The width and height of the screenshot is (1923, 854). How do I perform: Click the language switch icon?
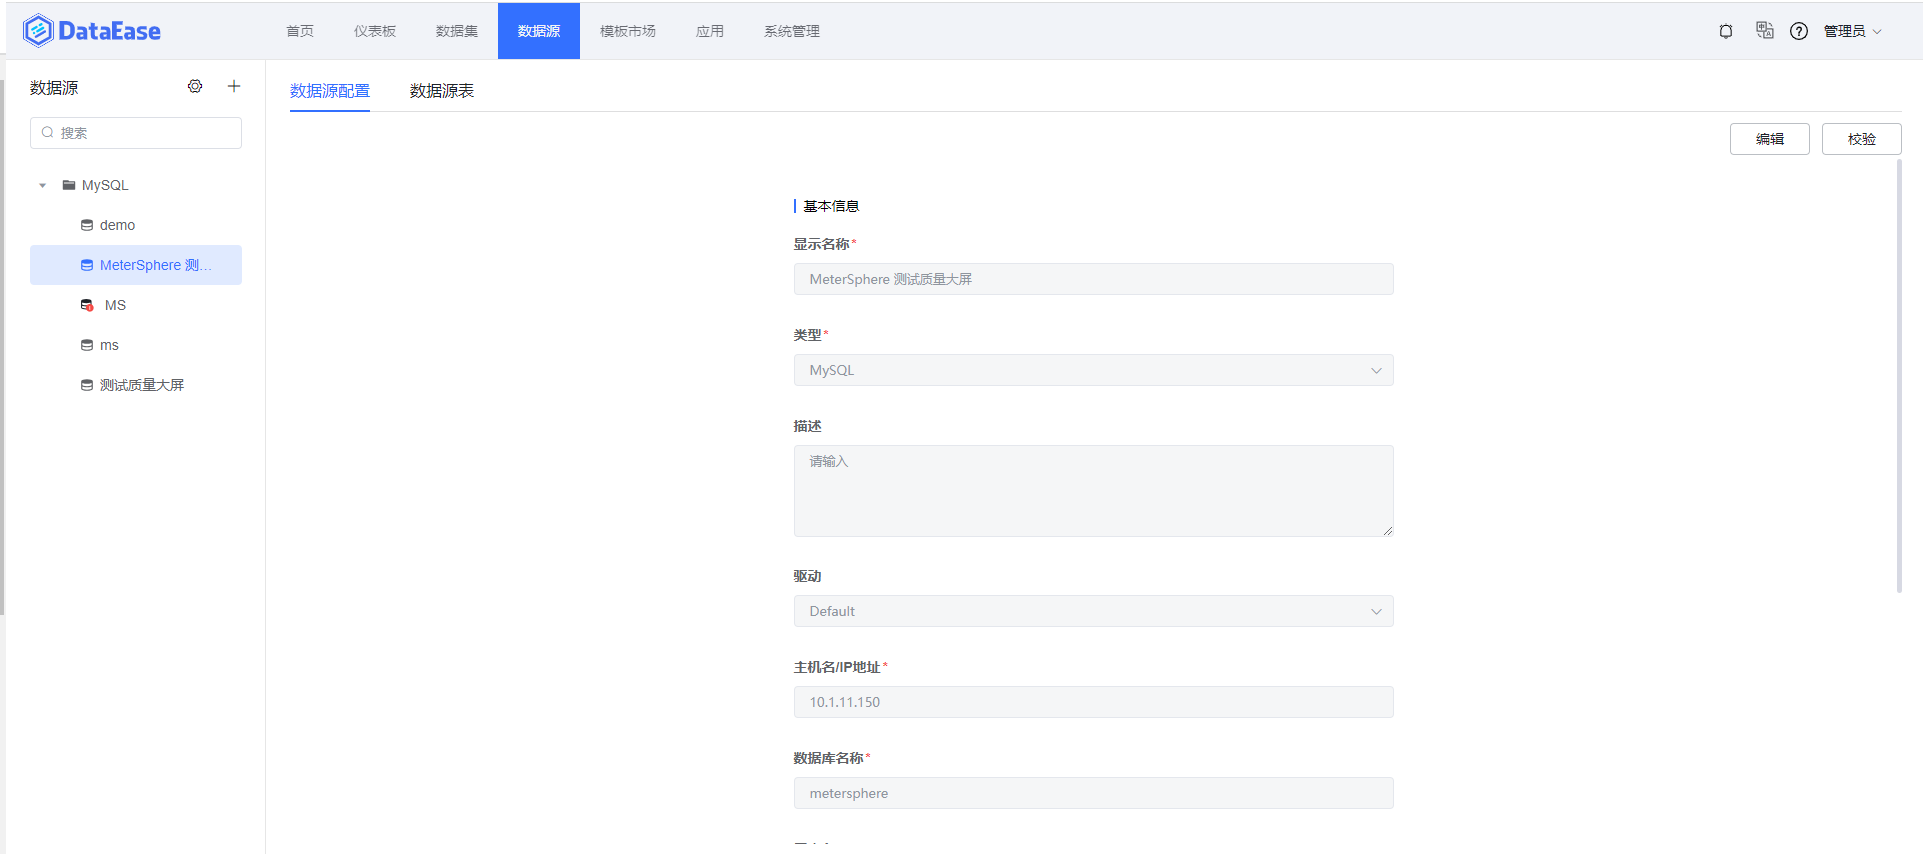(1765, 31)
